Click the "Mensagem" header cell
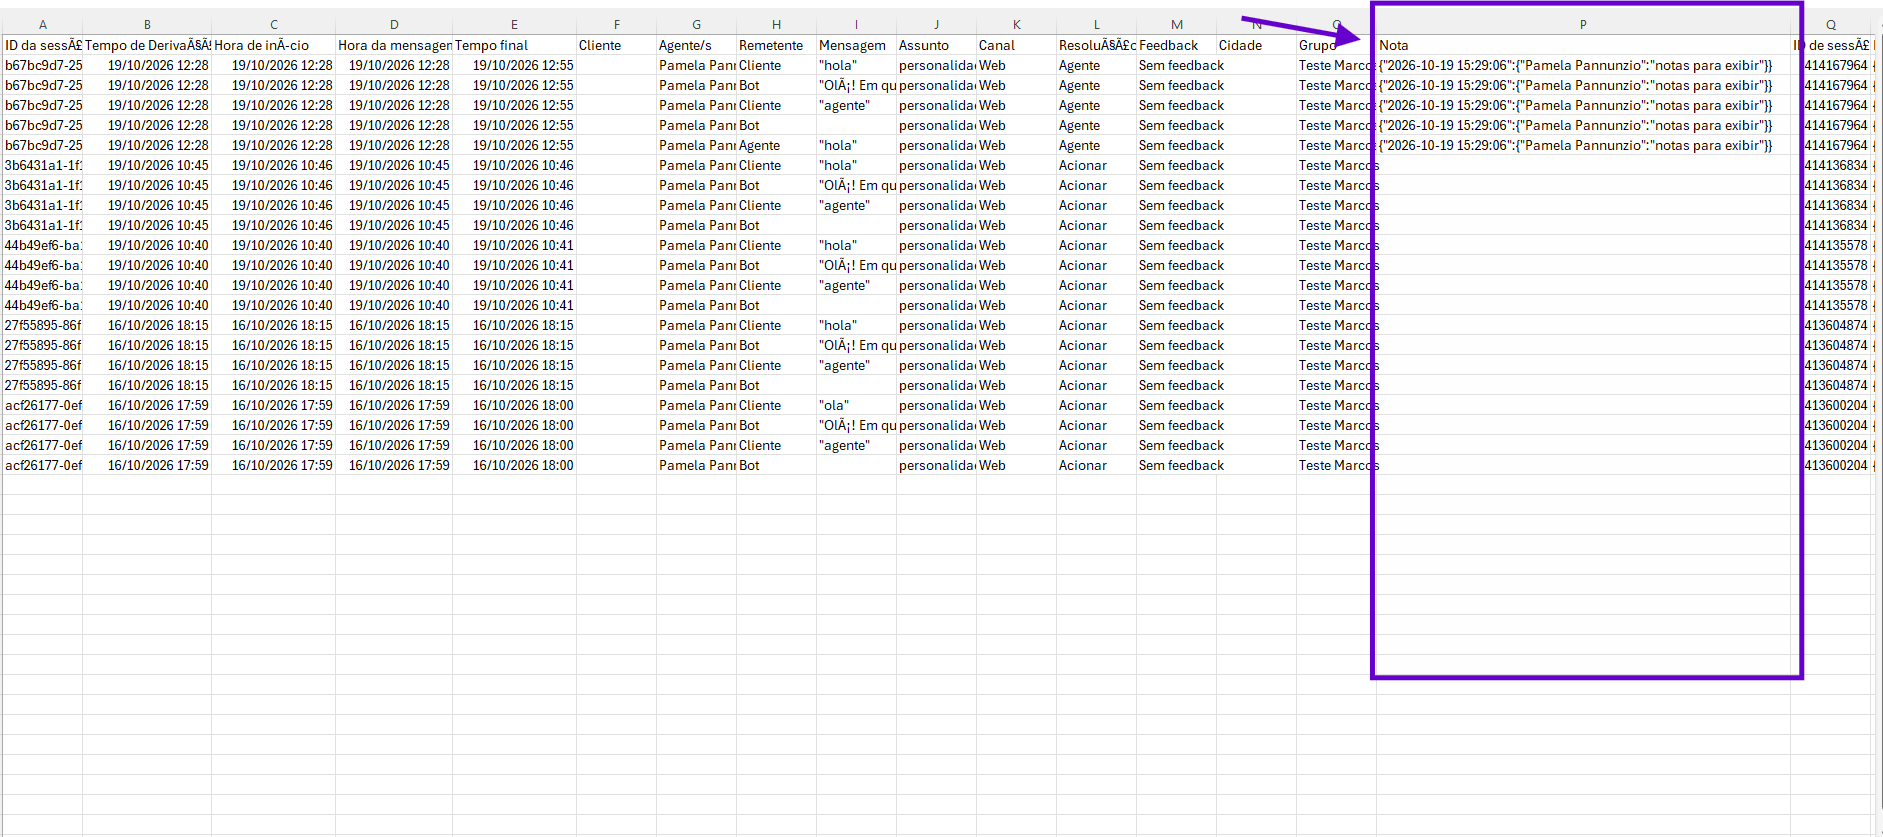Screen dimensions: 1883x837 click(x=857, y=45)
